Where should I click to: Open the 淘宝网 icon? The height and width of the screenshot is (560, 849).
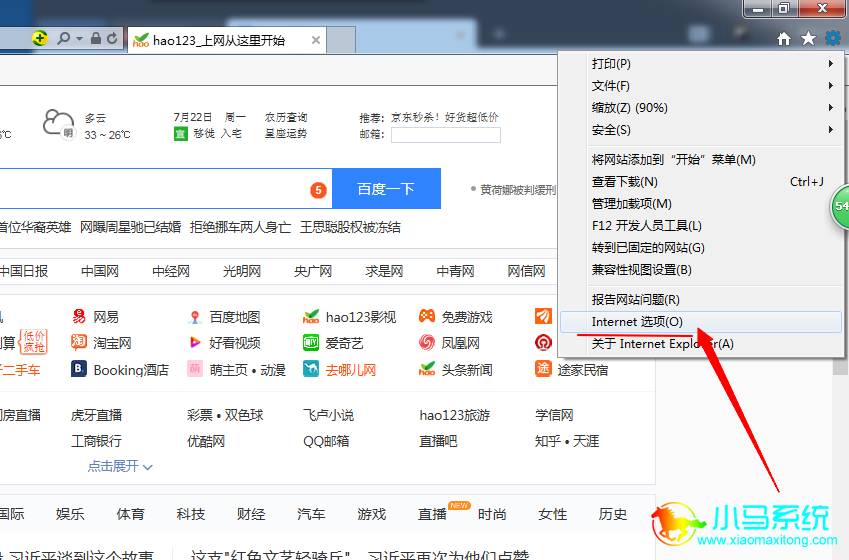(x=79, y=342)
